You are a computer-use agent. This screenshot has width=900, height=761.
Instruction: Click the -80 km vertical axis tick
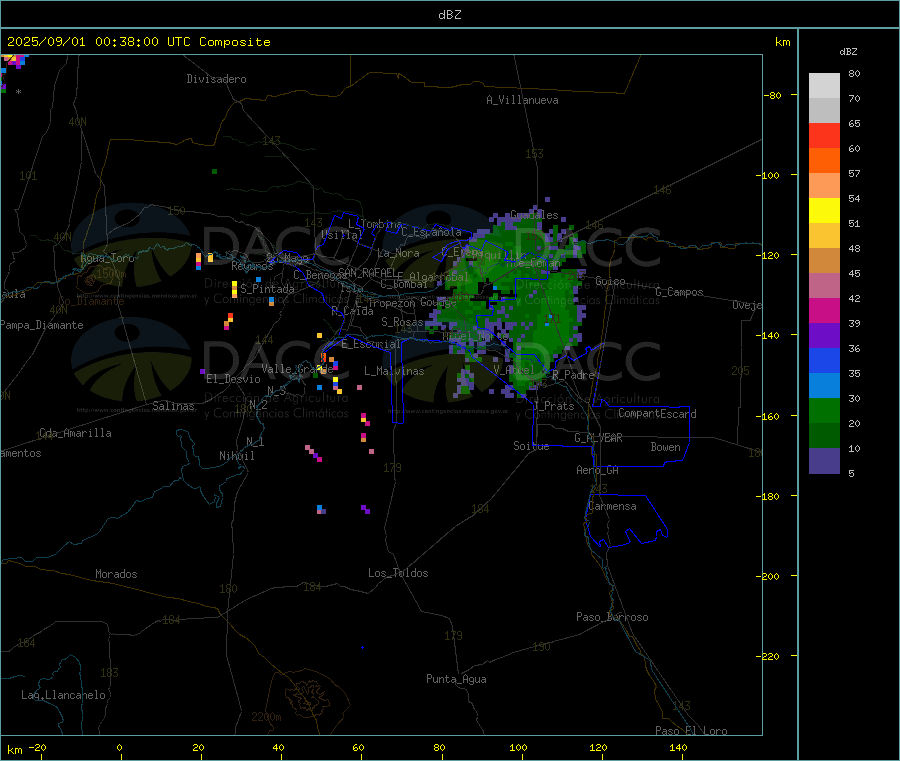coord(773,95)
